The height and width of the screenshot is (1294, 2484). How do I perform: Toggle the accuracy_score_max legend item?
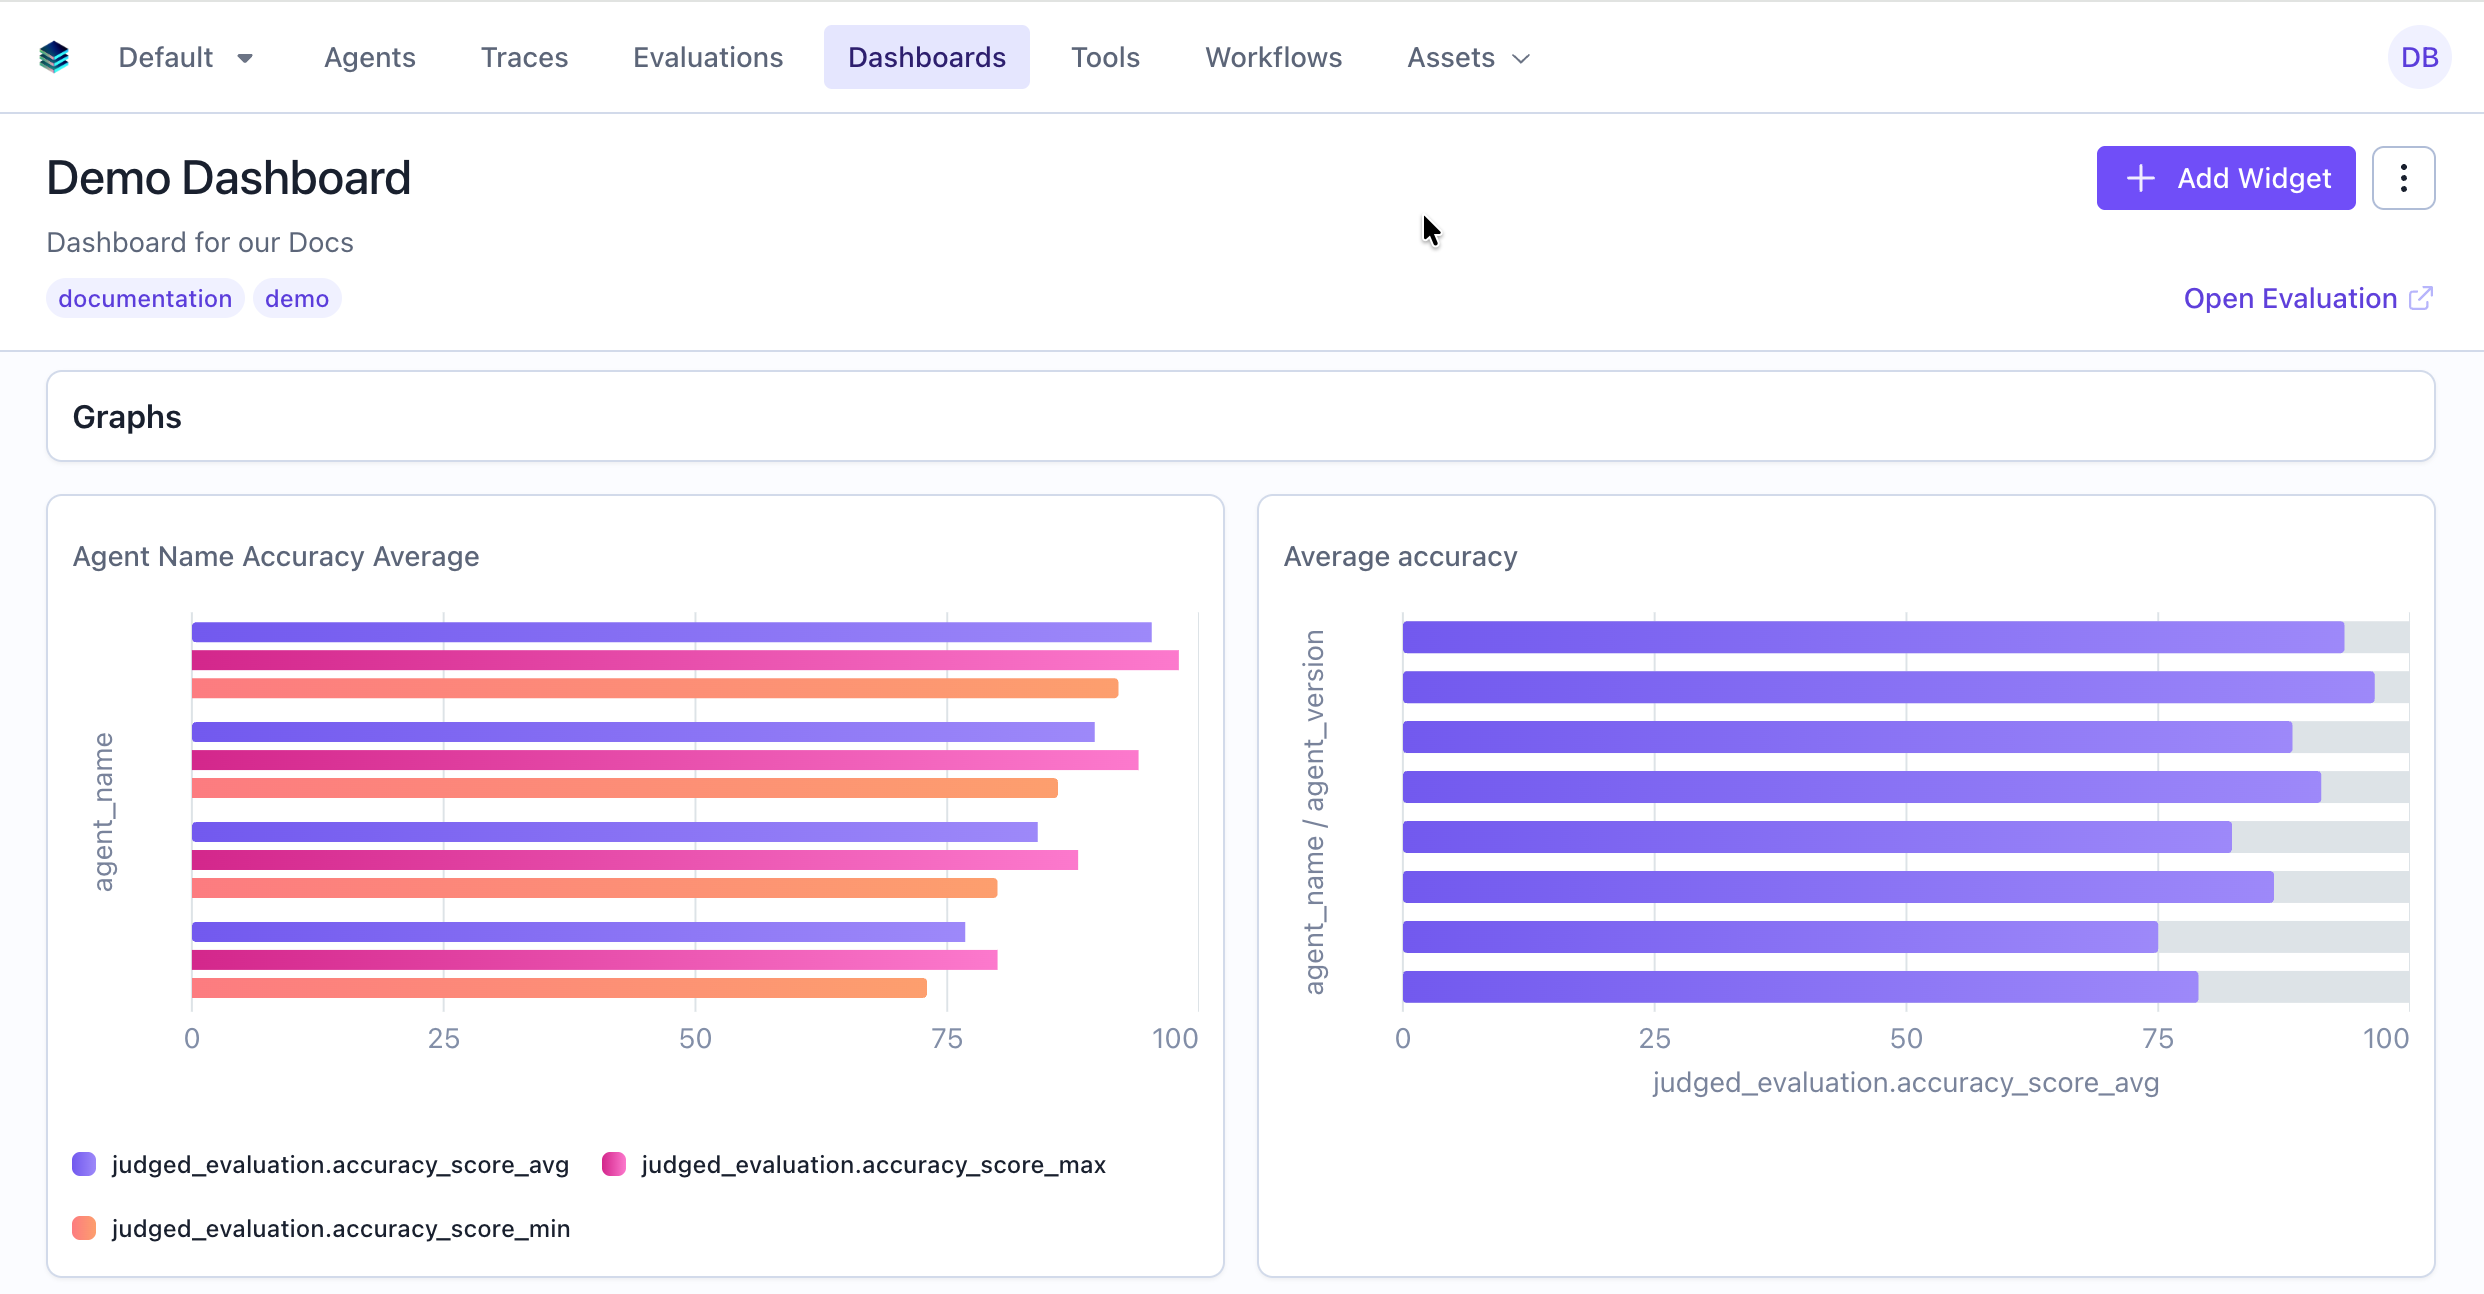point(872,1164)
